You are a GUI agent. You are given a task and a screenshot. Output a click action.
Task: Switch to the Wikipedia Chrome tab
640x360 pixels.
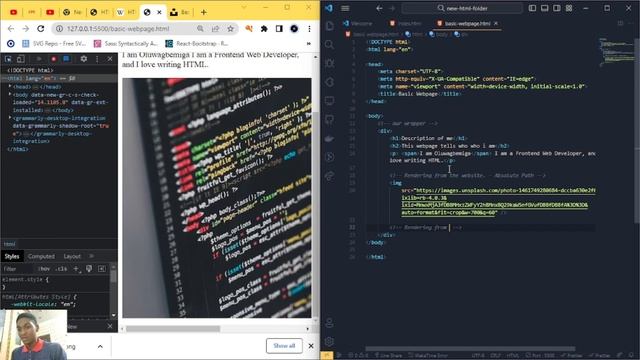pyautogui.click(x=126, y=12)
